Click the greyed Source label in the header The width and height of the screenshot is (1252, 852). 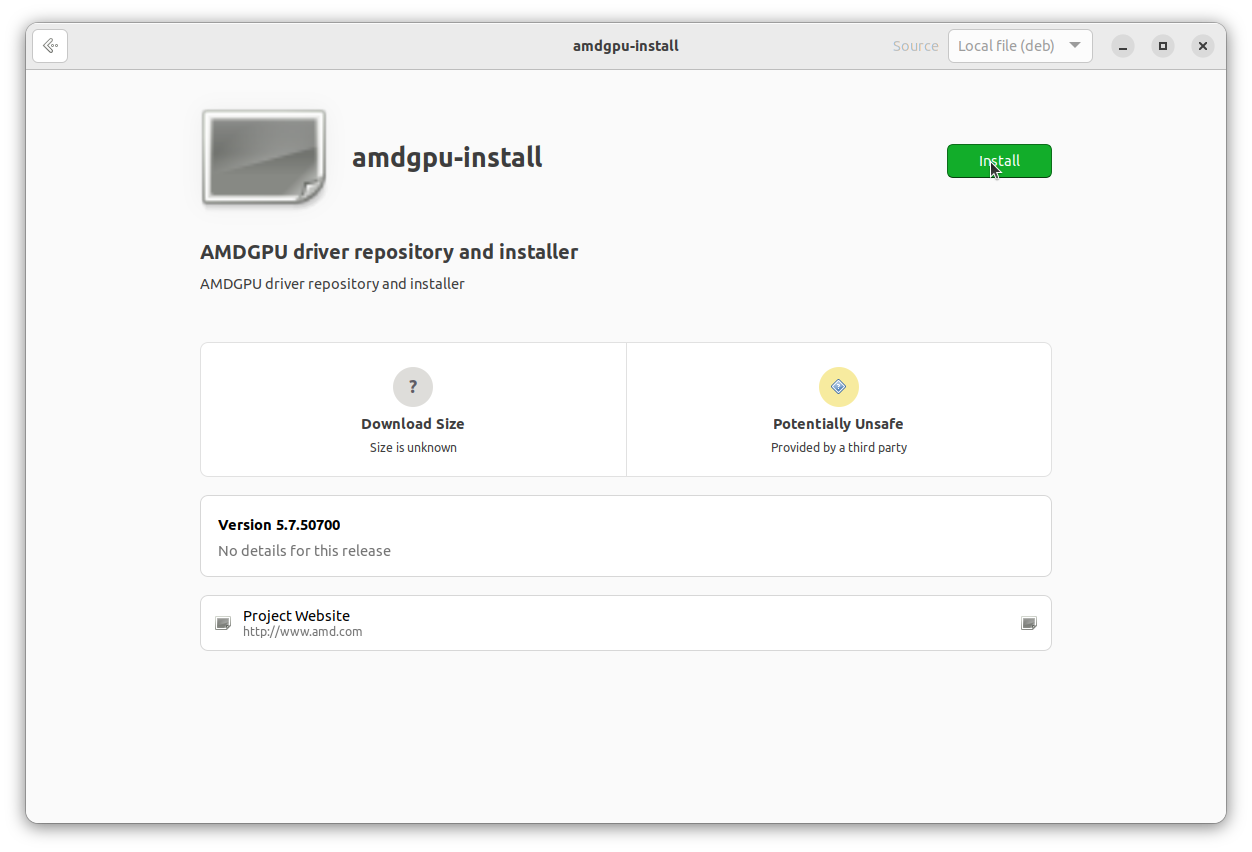point(915,45)
